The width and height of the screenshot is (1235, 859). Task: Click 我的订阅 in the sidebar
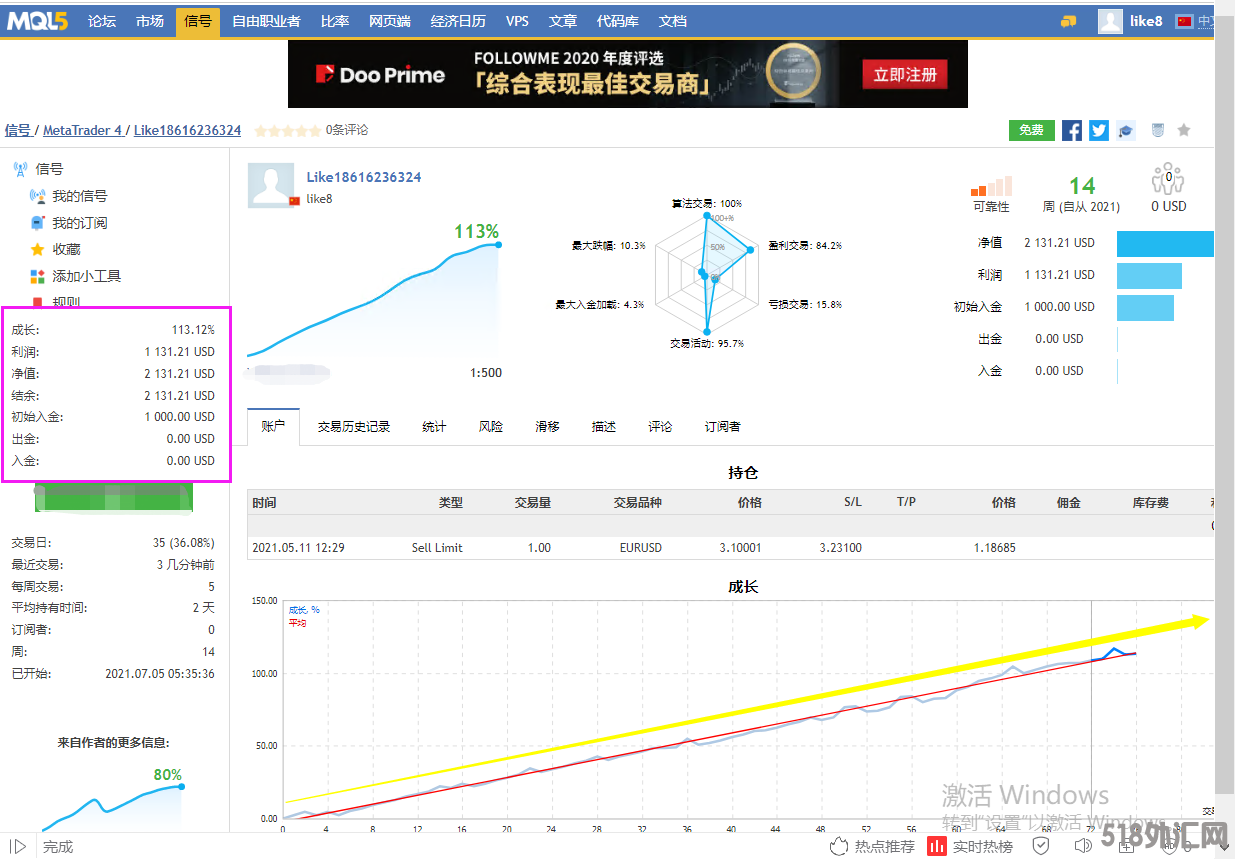coord(79,223)
